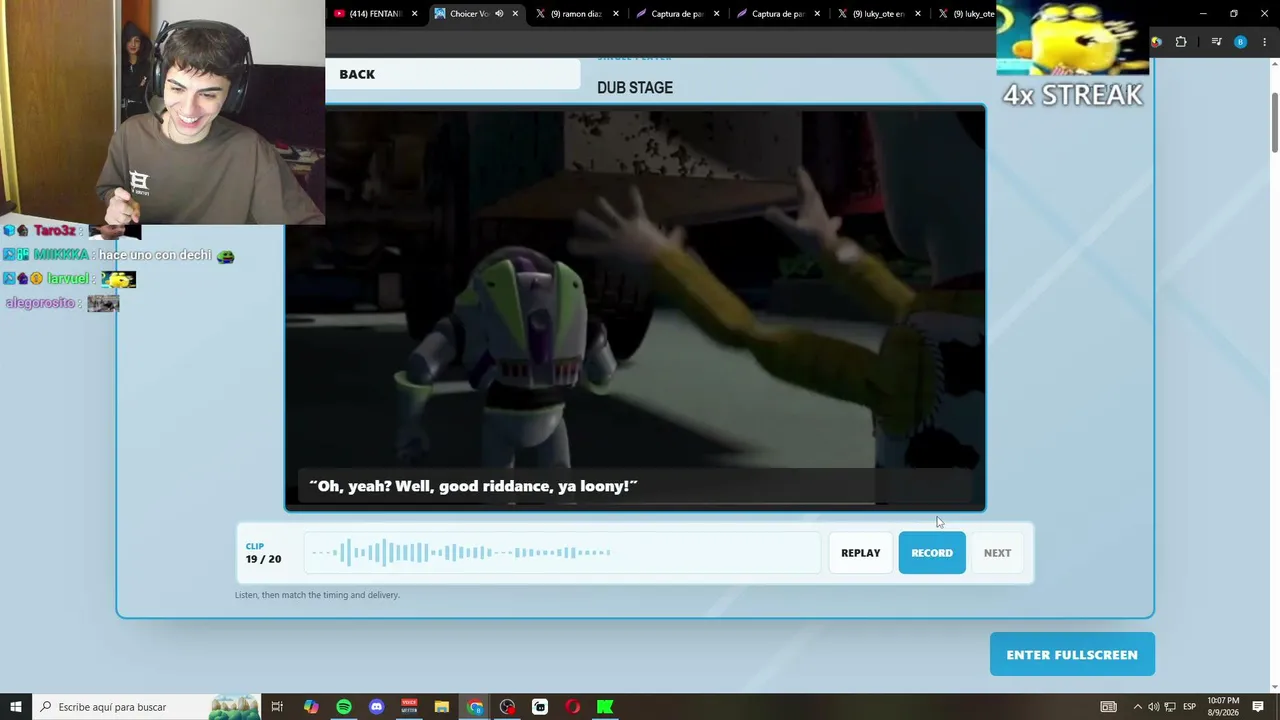
Task: Click the webcam overlay of the streamer
Action: click(162, 112)
